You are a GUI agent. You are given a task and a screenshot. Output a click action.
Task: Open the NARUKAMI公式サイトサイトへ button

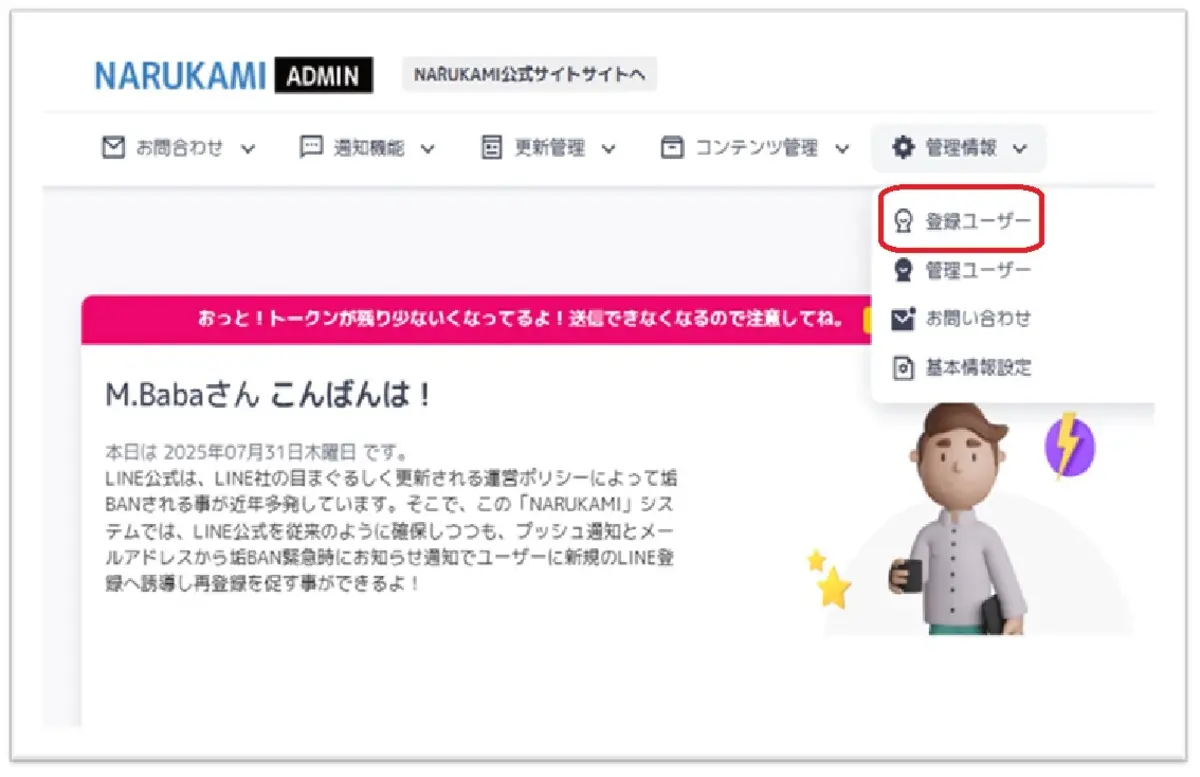530,75
